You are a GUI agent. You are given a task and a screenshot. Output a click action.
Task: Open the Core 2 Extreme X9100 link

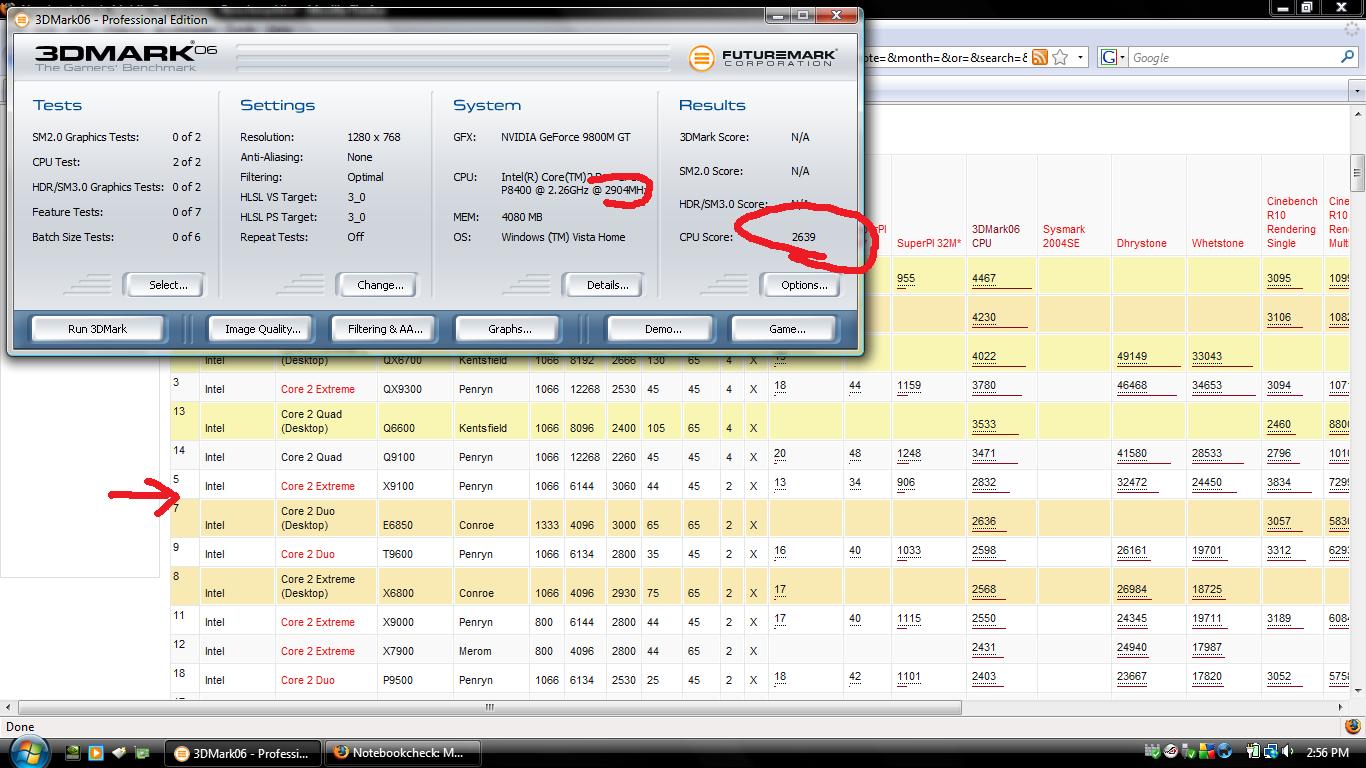click(x=318, y=486)
